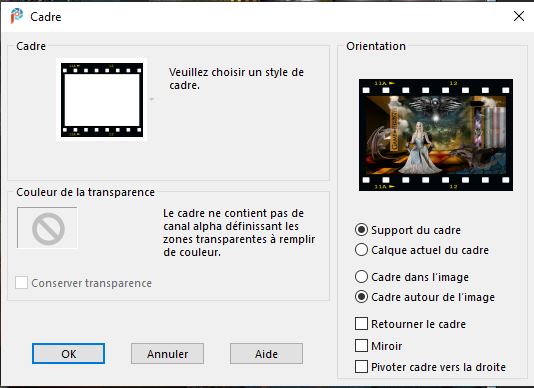Click the small dropdown arrow beside frame thumbnail
Viewport: 534px width, 388px height.
point(152,99)
